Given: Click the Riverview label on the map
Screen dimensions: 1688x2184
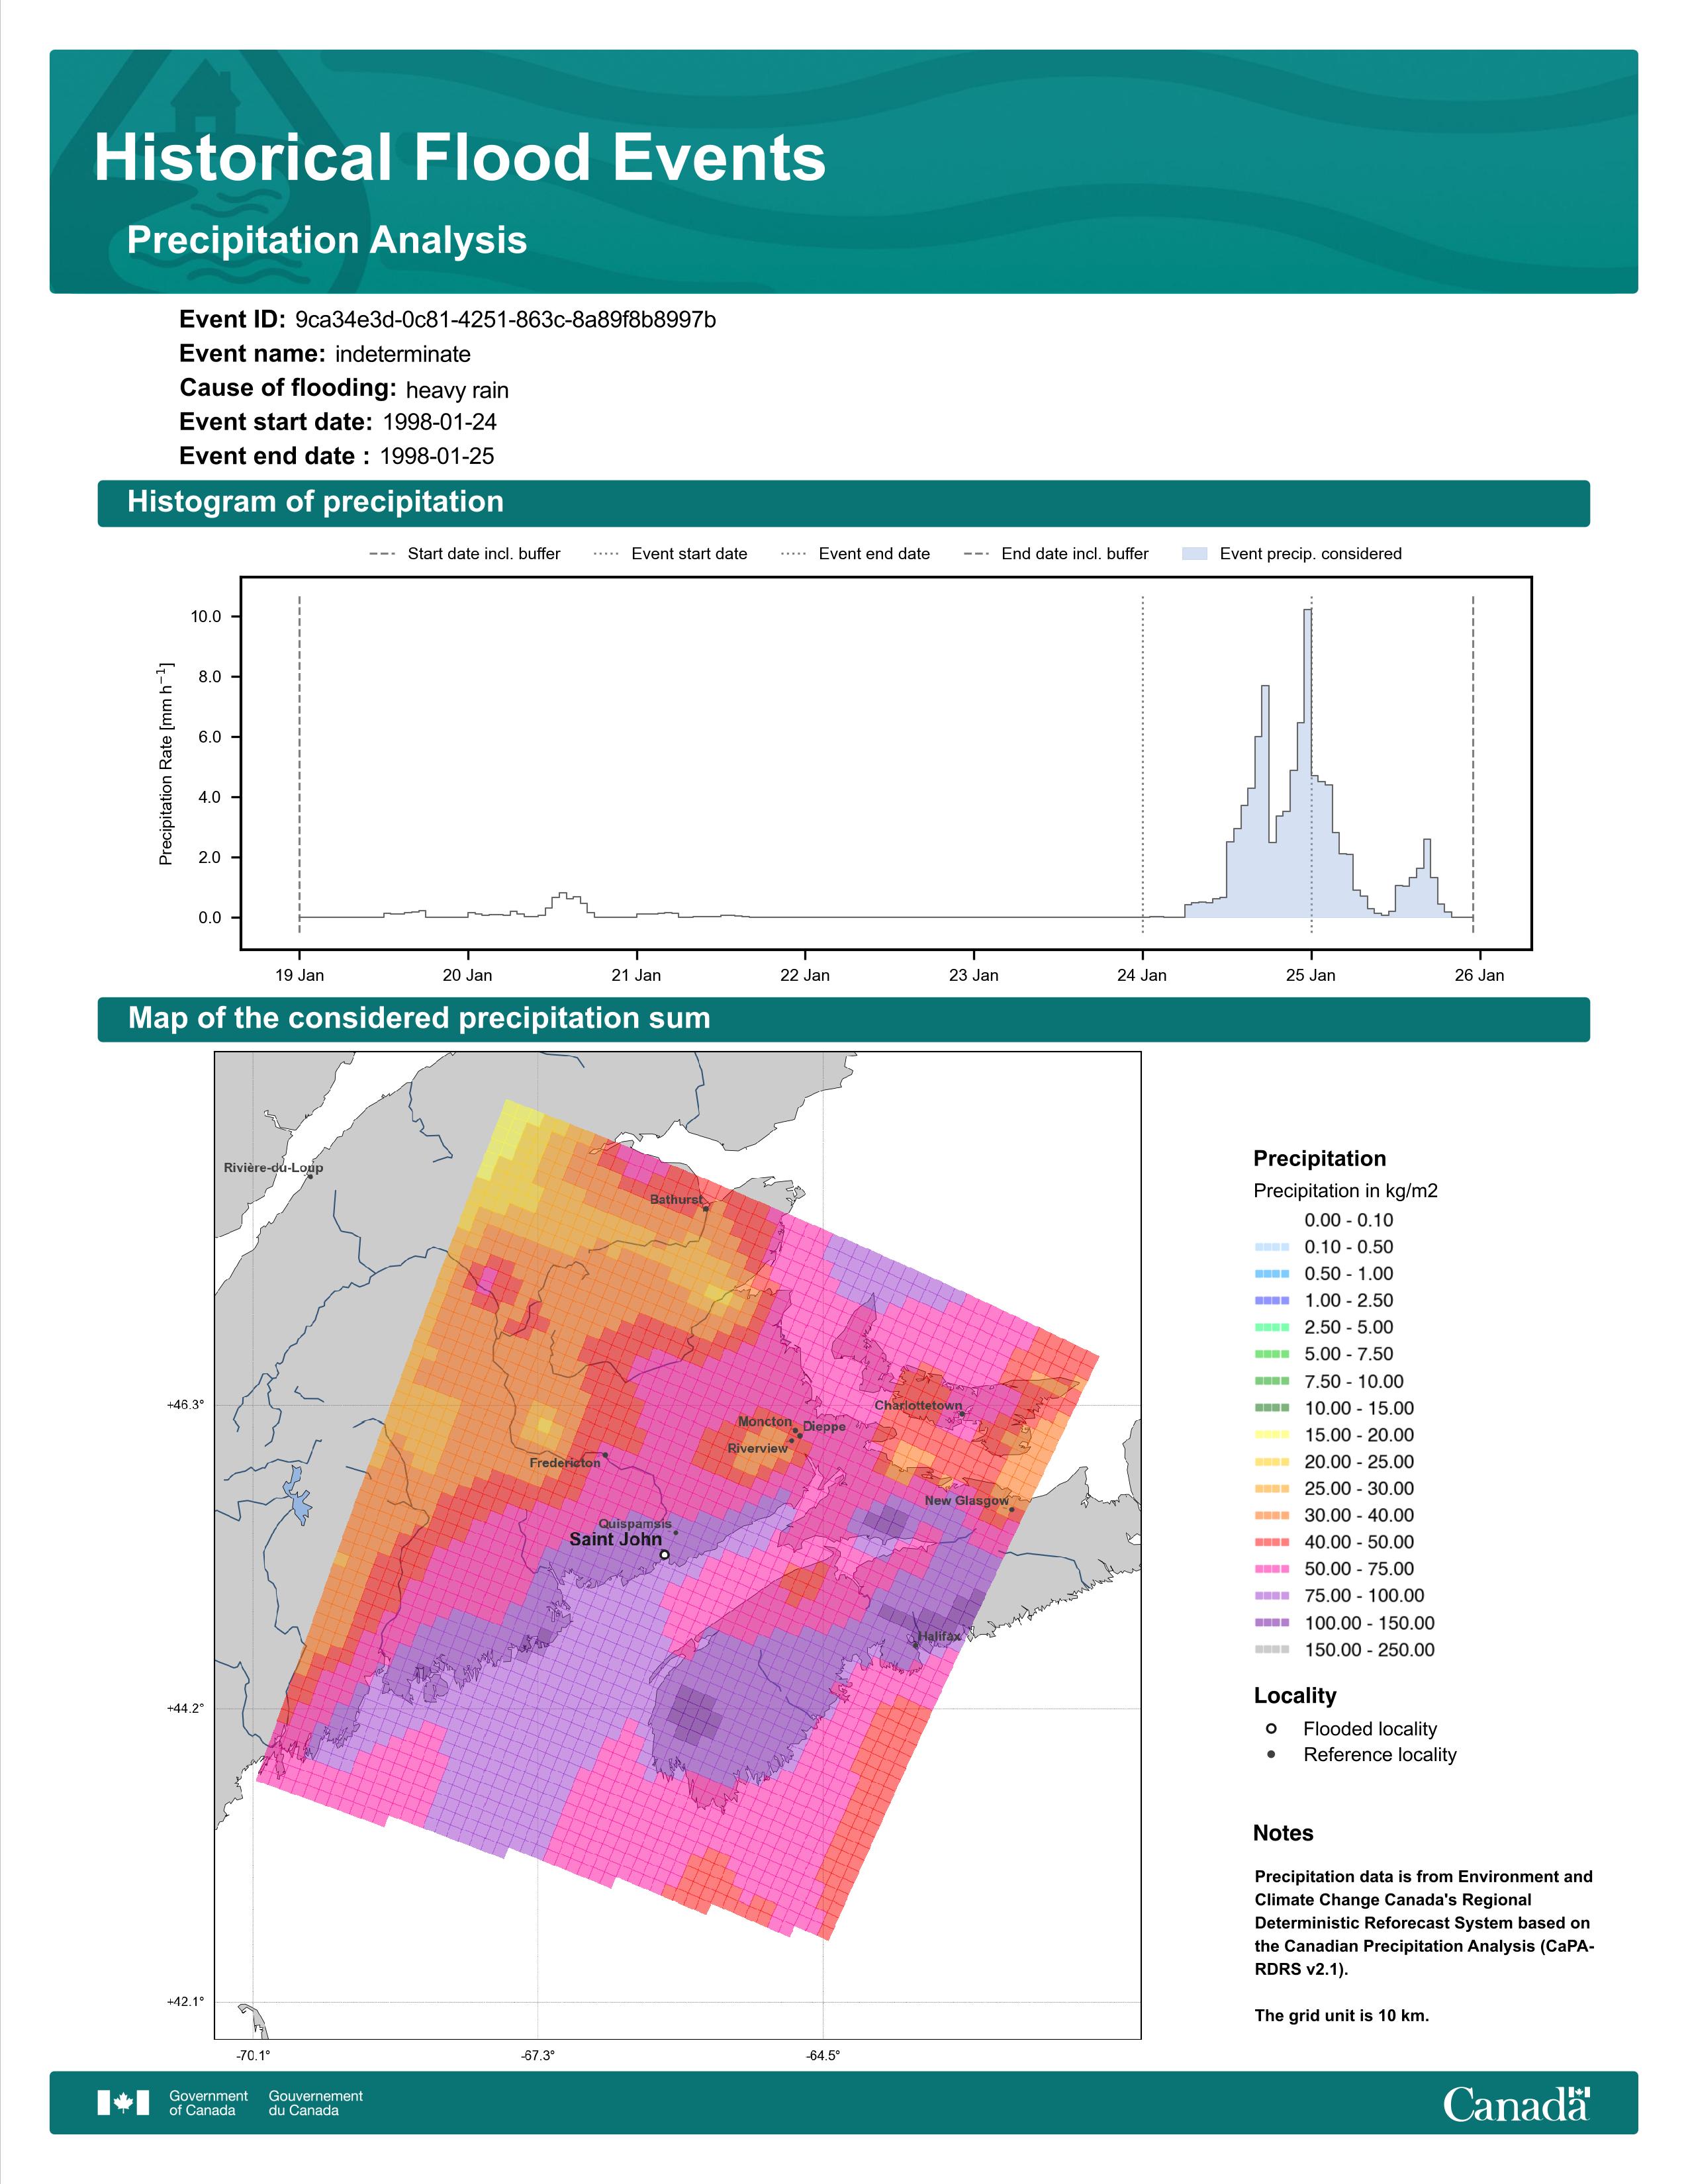Looking at the screenshot, I should (757, 1448).
